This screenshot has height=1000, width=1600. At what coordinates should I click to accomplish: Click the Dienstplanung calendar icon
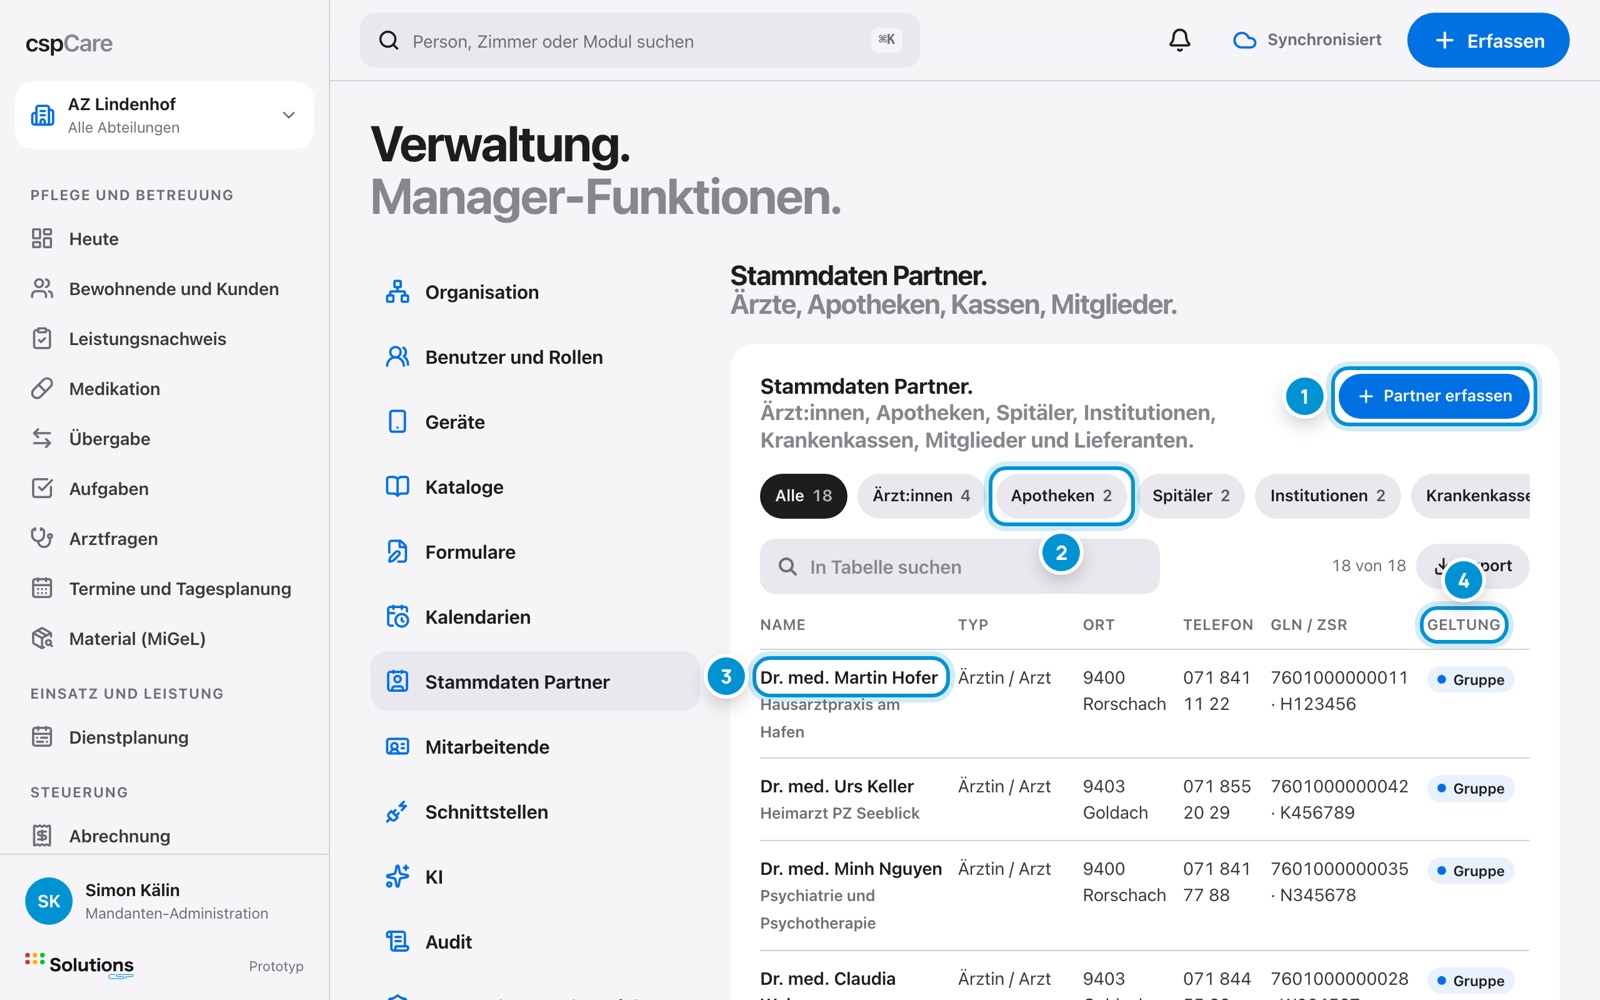[42, 737]
